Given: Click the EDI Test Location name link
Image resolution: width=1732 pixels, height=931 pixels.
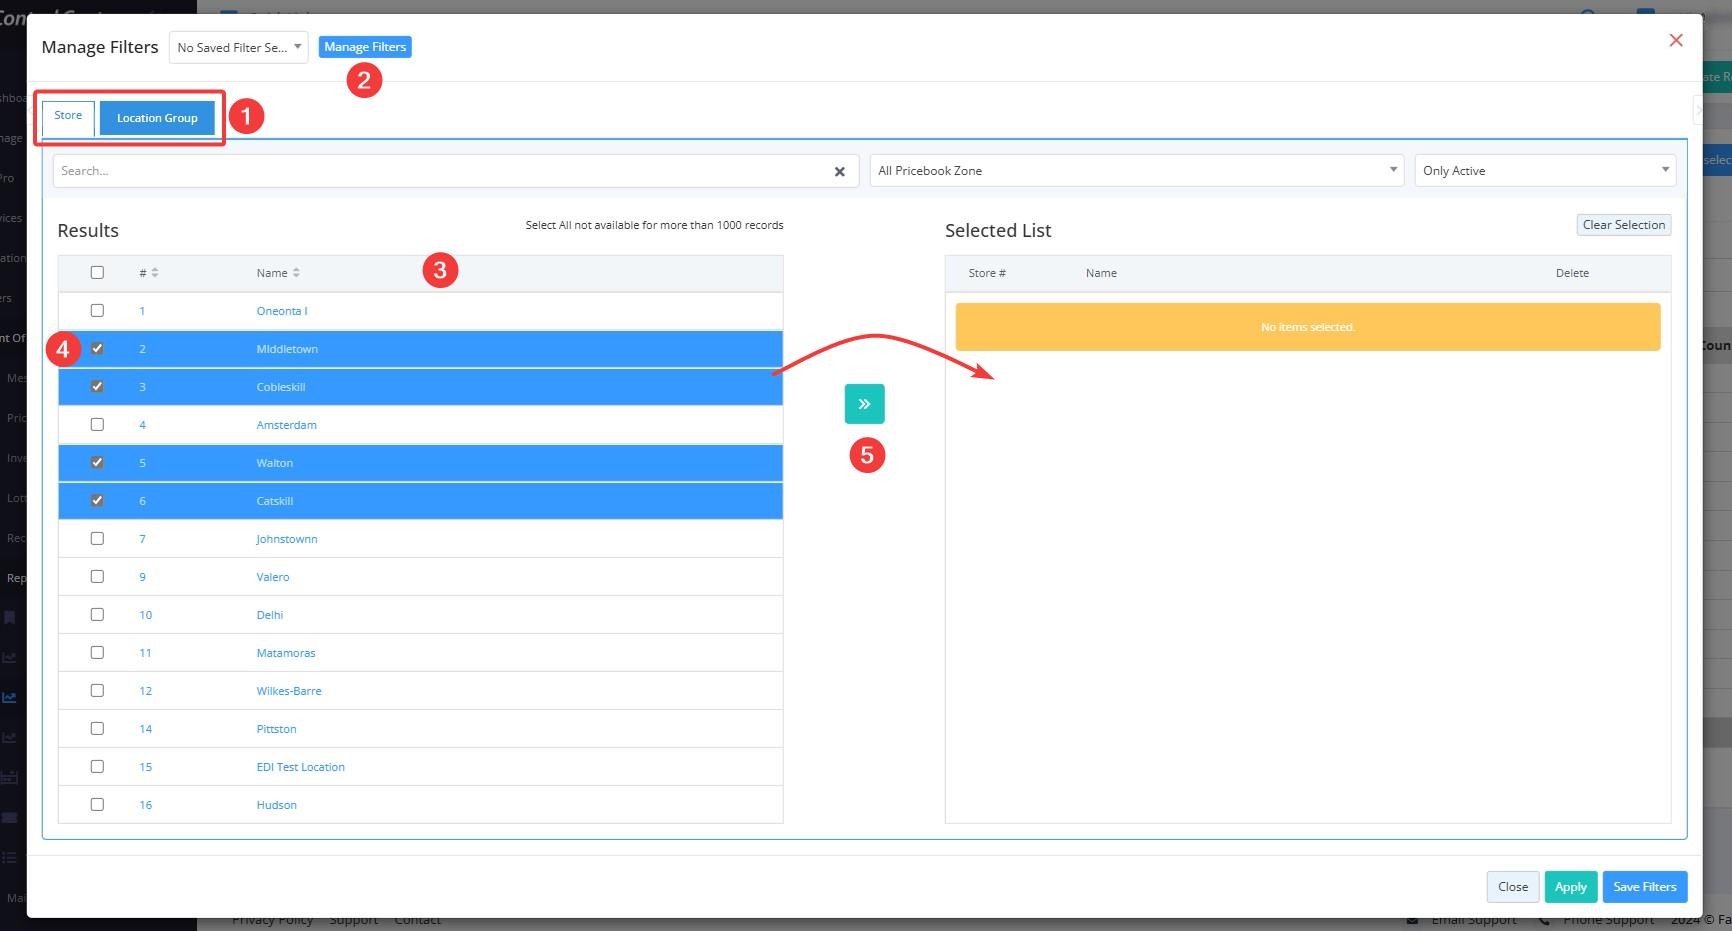Looking at the screenshot, I should pyautogui.click(x=301, y=767).
